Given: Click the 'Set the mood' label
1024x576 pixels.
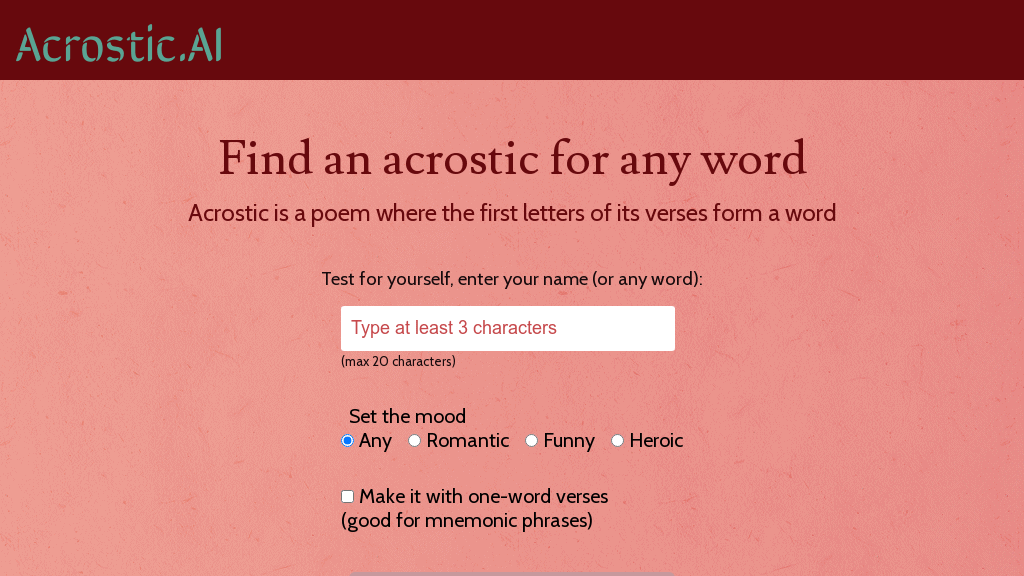Looking at the screenshot, I should (x=407, y=416).
